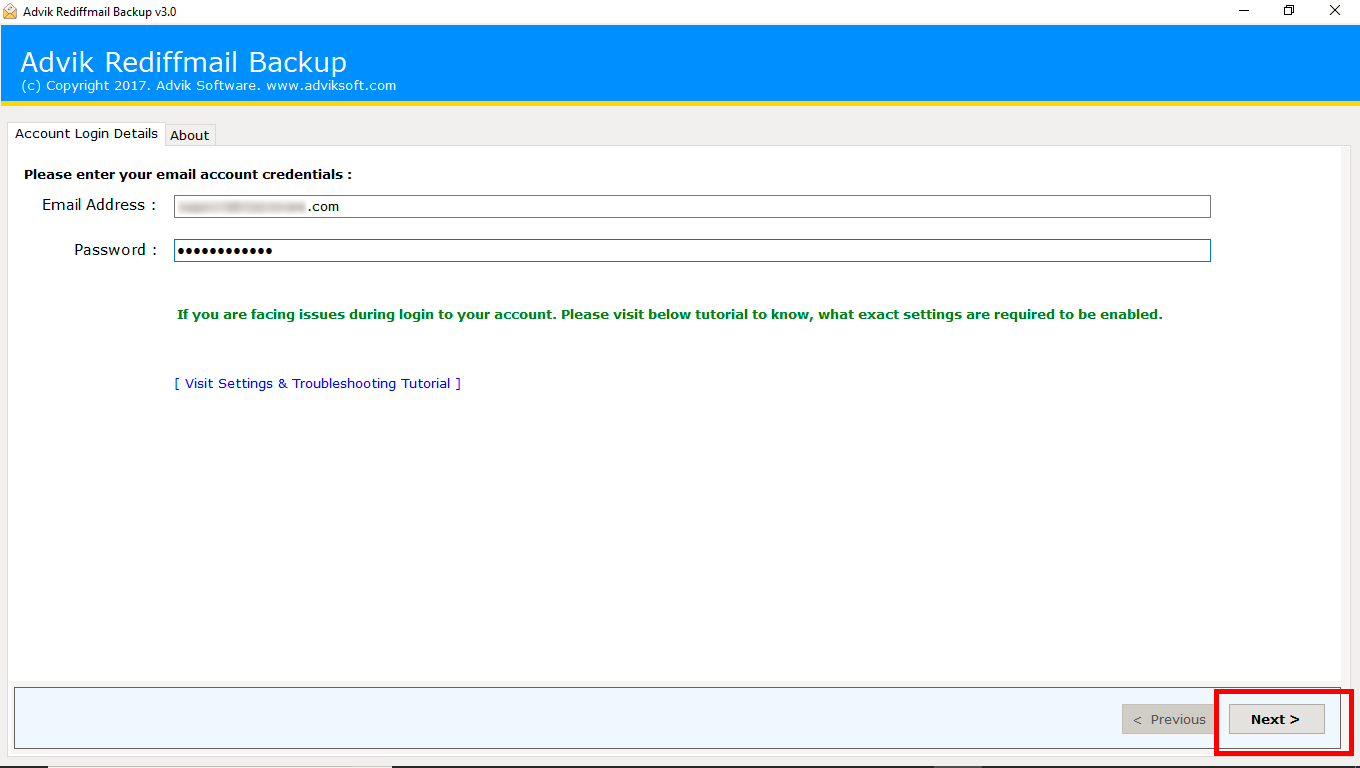Minimize the Advik Rediffmail Backup window
Image resolution: width=1360 pixels, height=768 pixels.
pos(1244,11)
